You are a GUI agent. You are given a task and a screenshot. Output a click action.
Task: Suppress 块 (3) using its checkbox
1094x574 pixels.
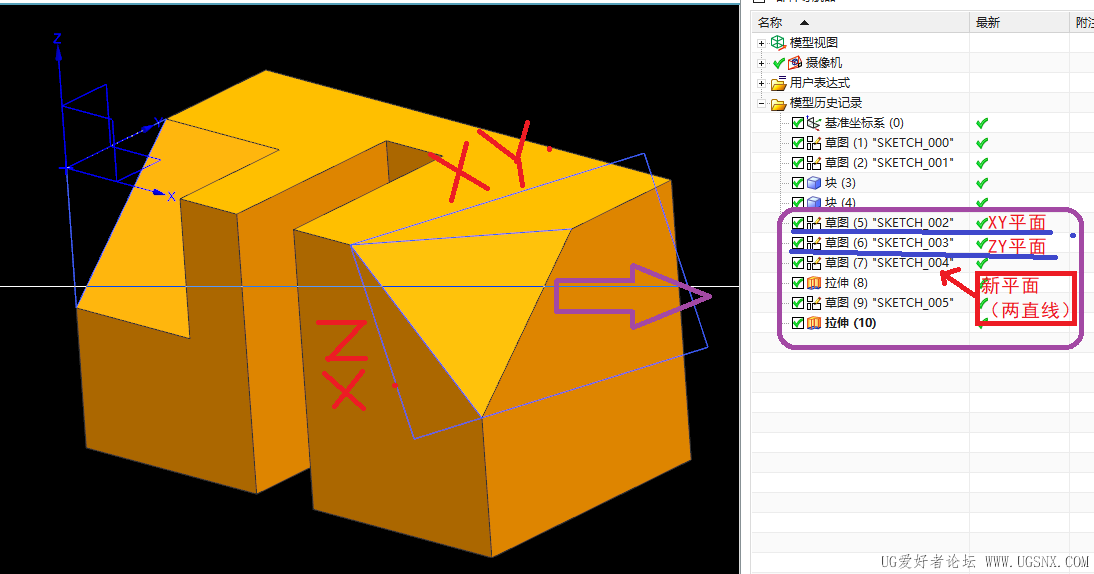coord(797,183)
